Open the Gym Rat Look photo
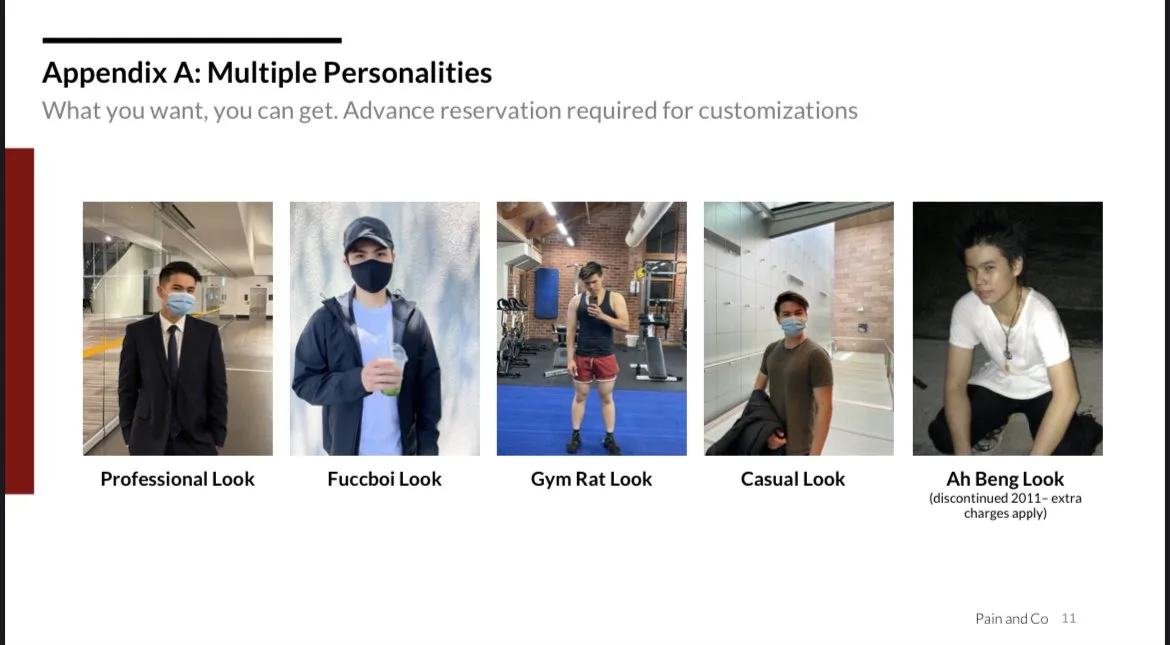This screenshot has width=1170, height=645. pos(592,328)
